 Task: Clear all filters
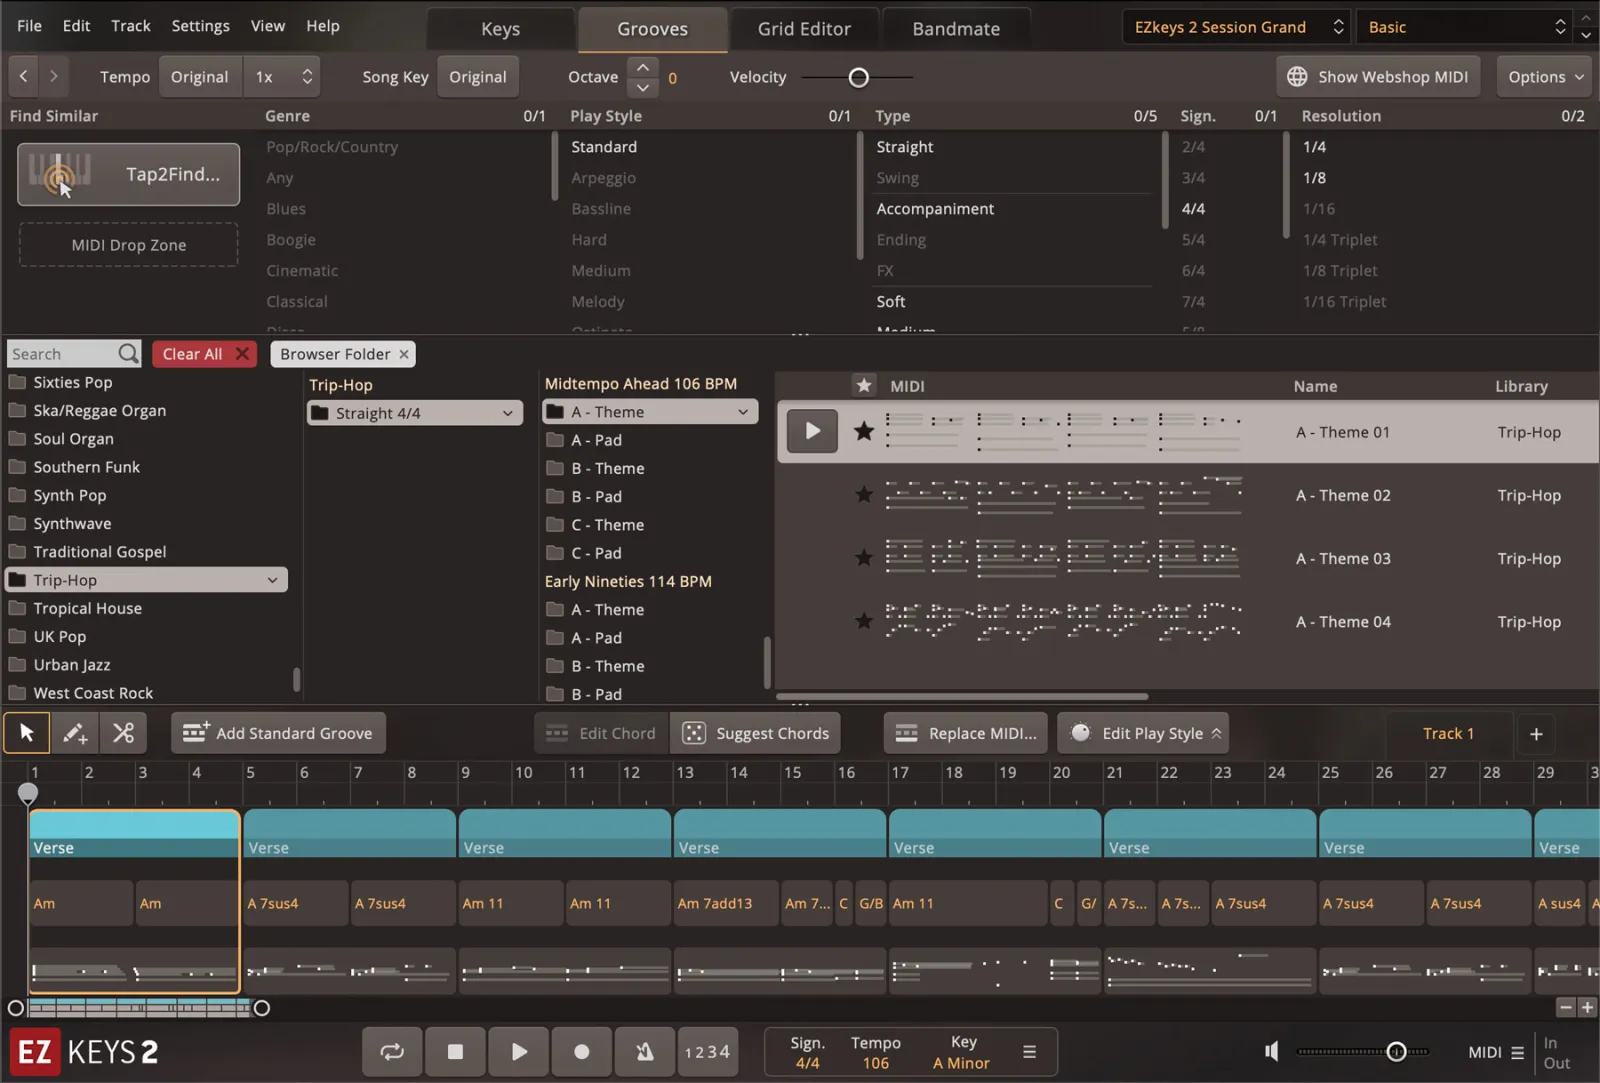tap(204, 354)
